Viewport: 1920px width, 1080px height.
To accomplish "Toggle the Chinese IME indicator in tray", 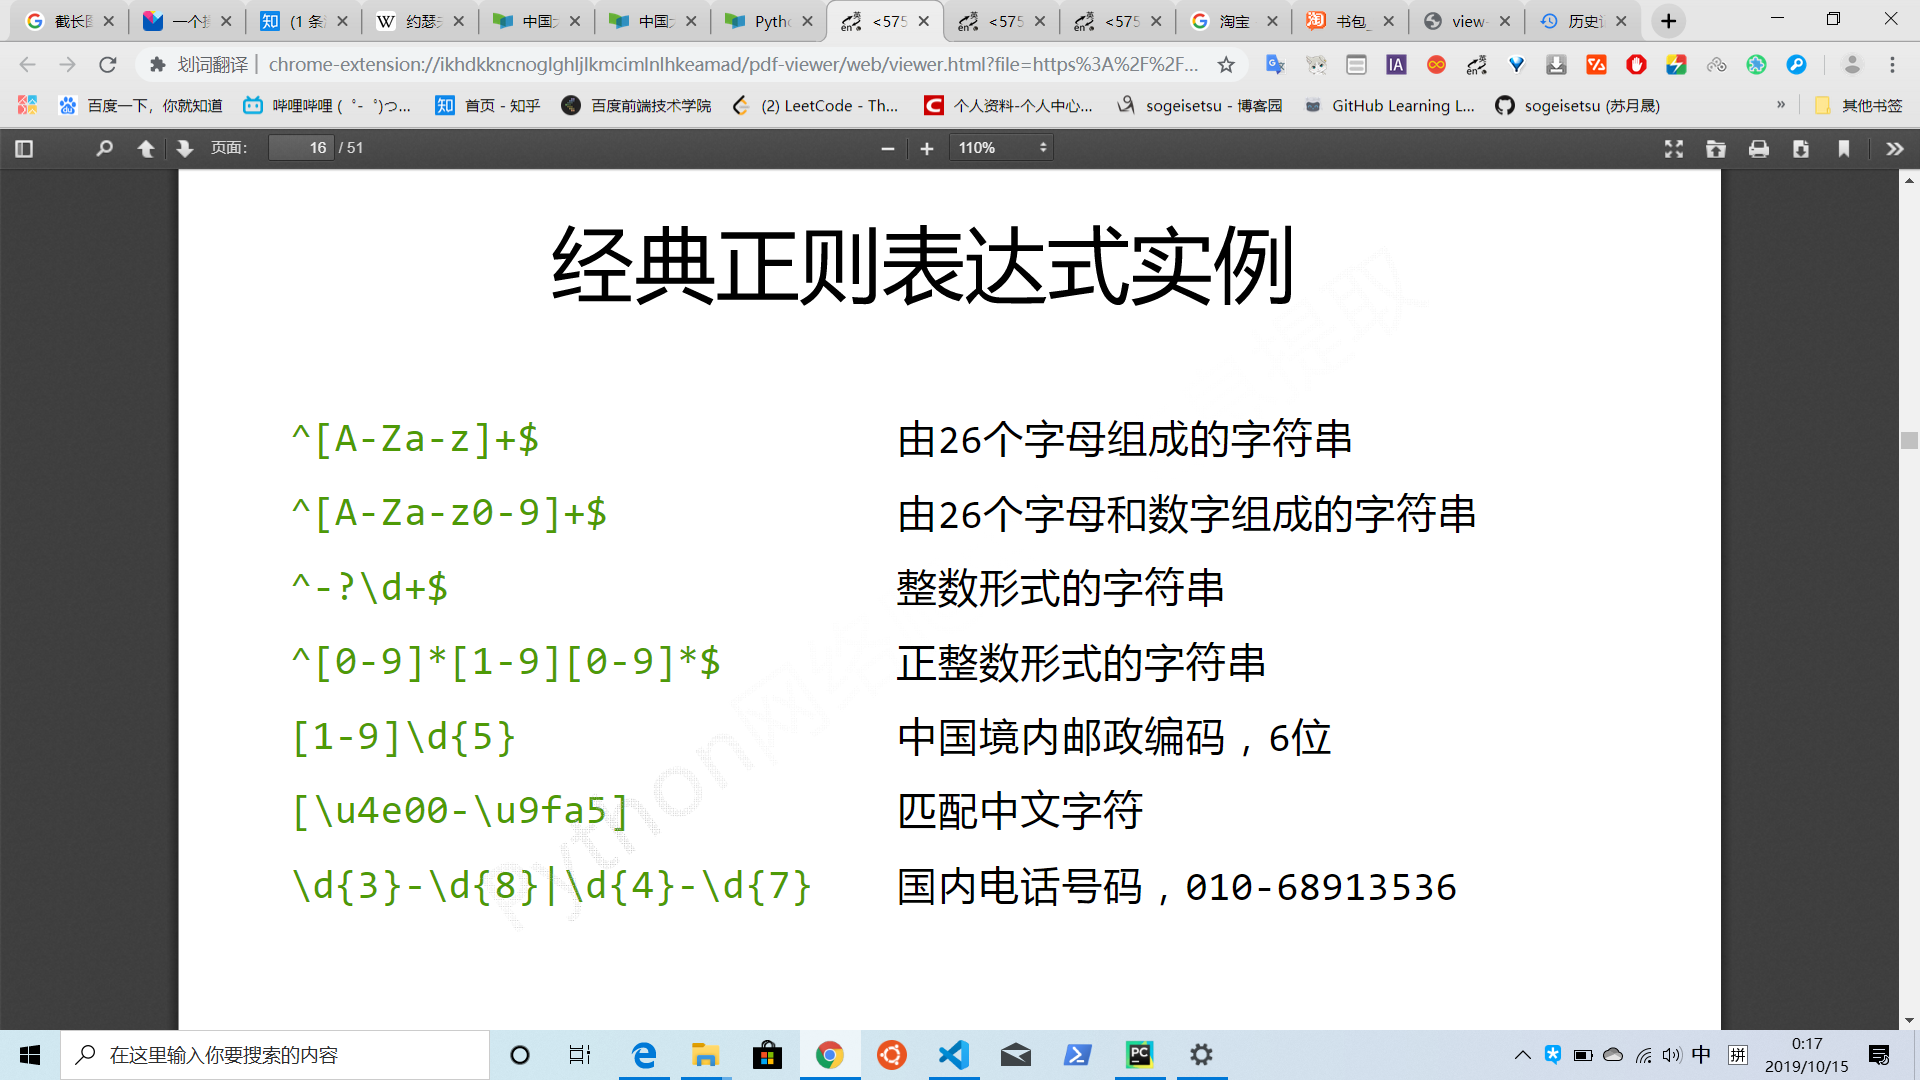I will pos(1701,1054).
